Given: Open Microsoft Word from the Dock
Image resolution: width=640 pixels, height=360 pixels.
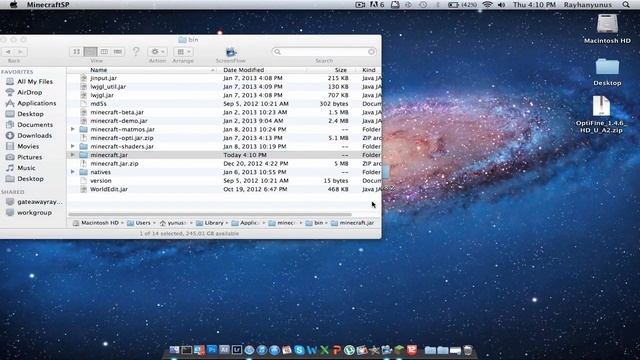Looking at the screenshot, I should click(312, 350).
